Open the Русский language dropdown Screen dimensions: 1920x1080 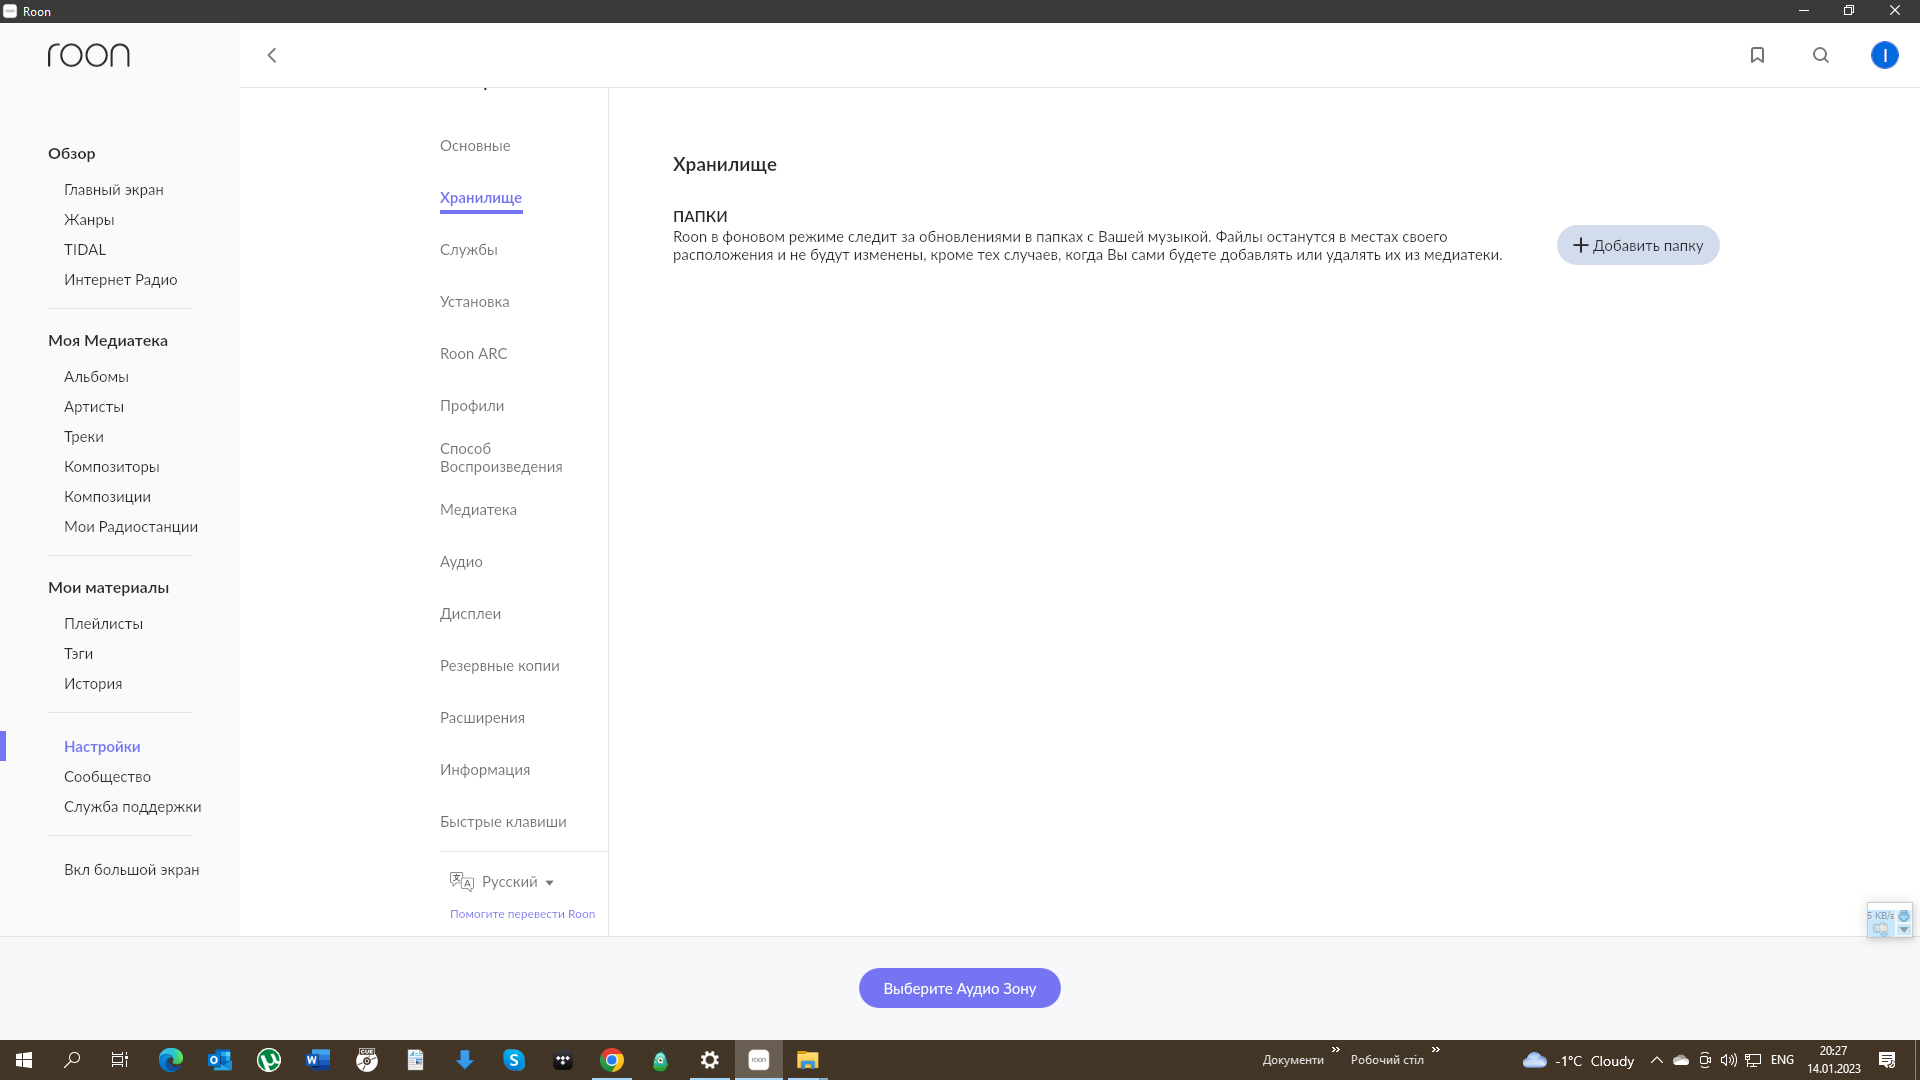[518, 881]
